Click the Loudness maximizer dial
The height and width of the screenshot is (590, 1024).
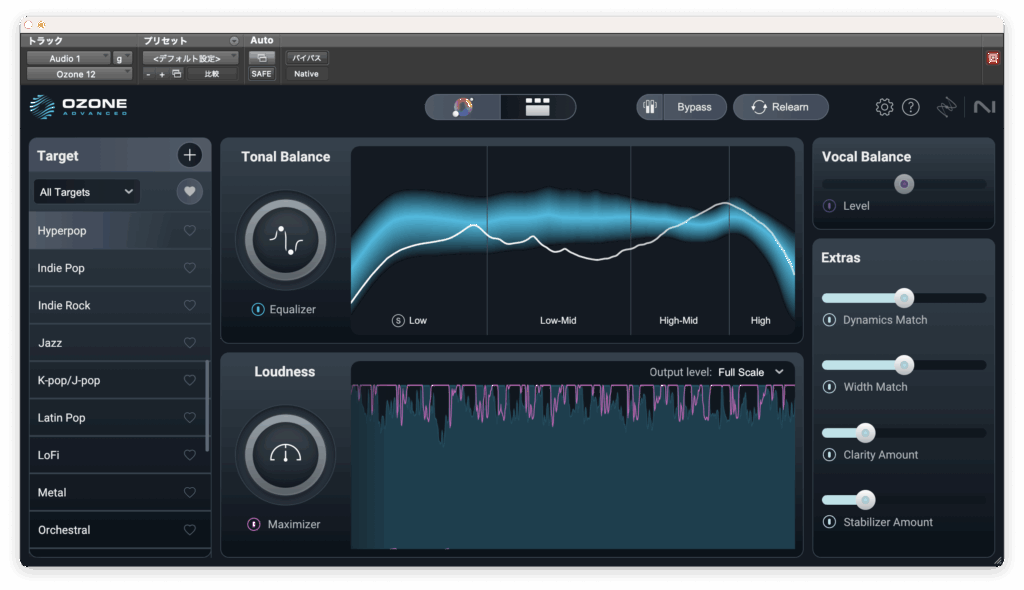point(285,455)
